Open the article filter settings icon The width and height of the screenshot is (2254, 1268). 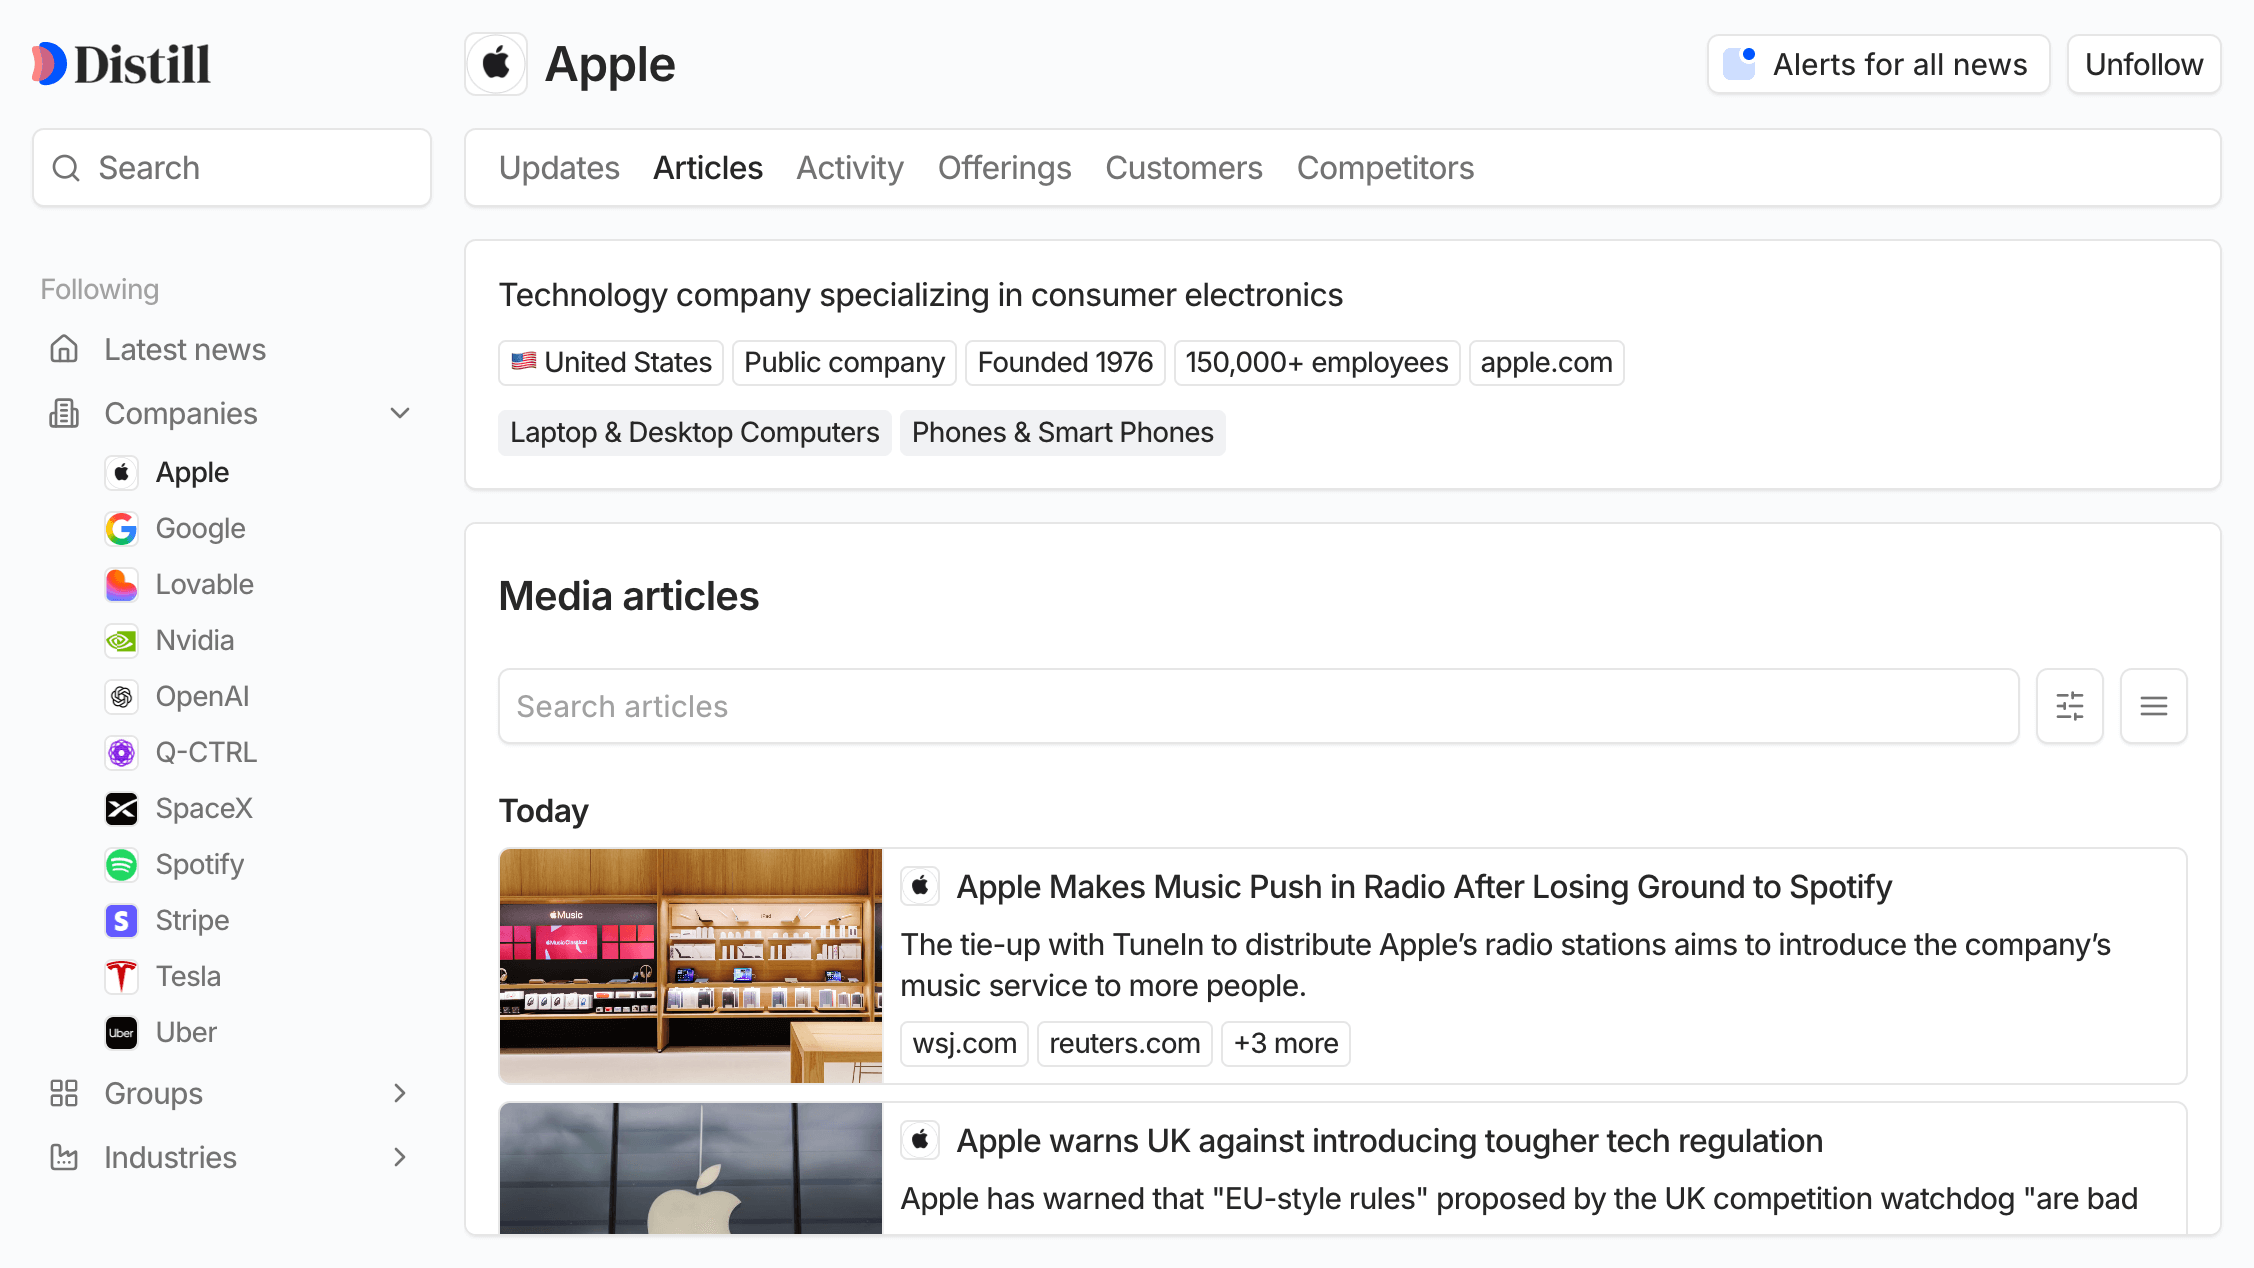click(2069, 706)
